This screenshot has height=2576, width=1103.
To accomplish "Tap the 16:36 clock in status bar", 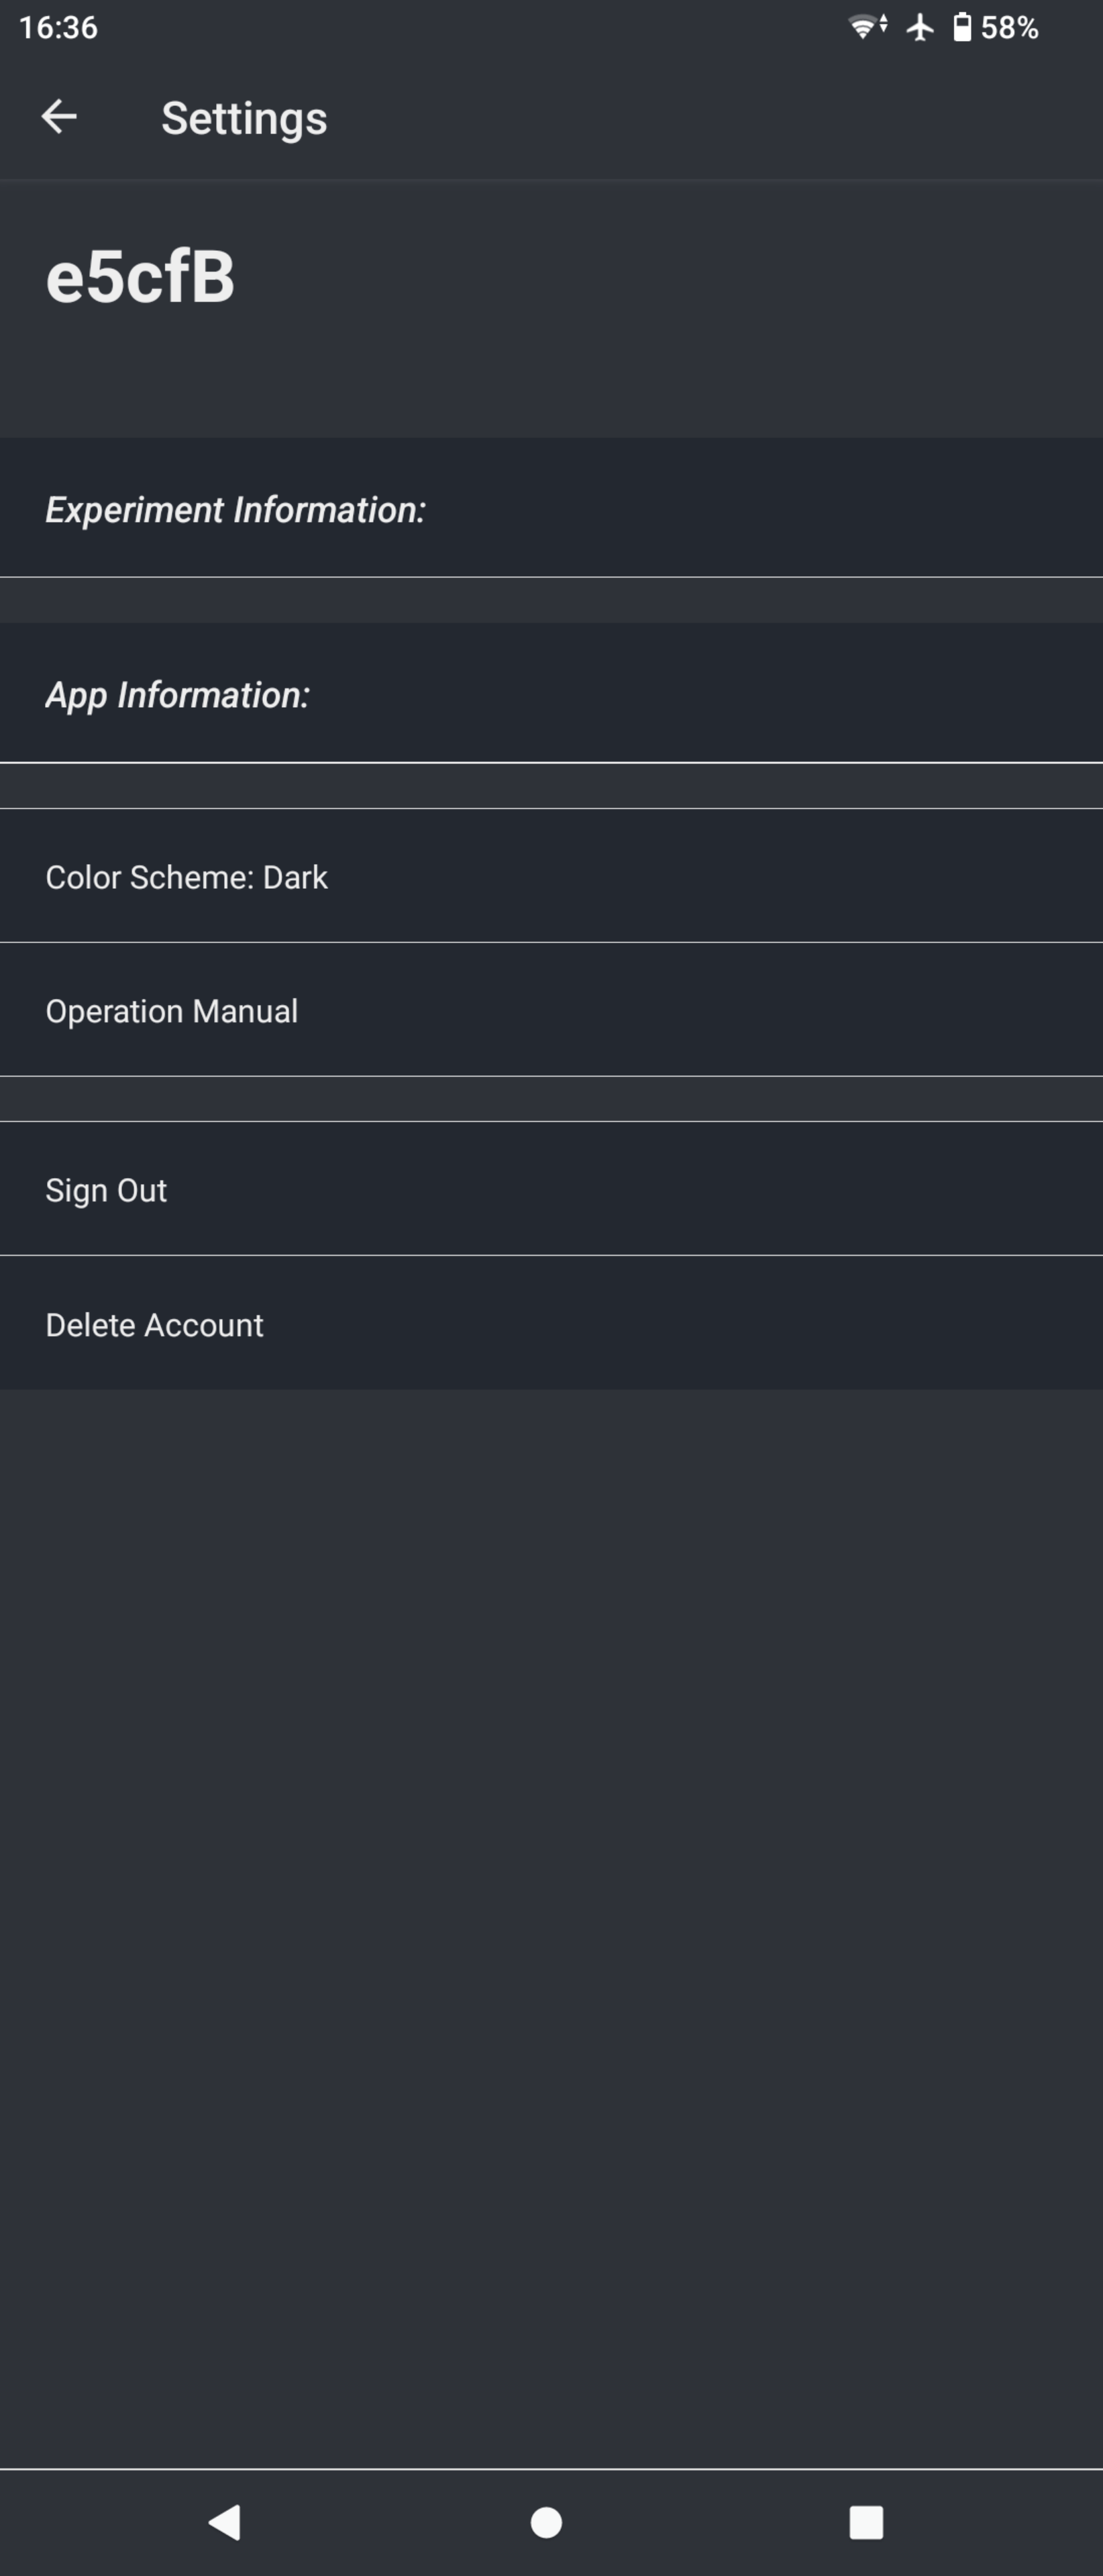I will (58, 27).
